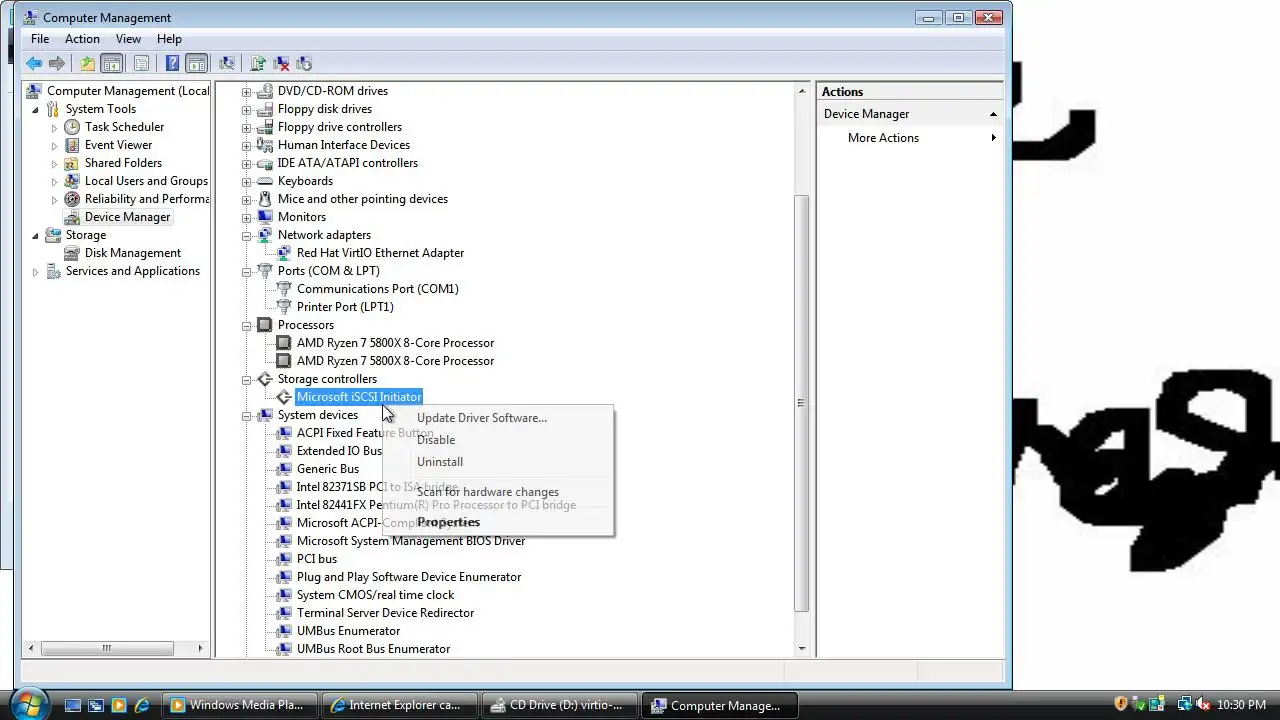Select Device Manager in left tree

[127, 217]
